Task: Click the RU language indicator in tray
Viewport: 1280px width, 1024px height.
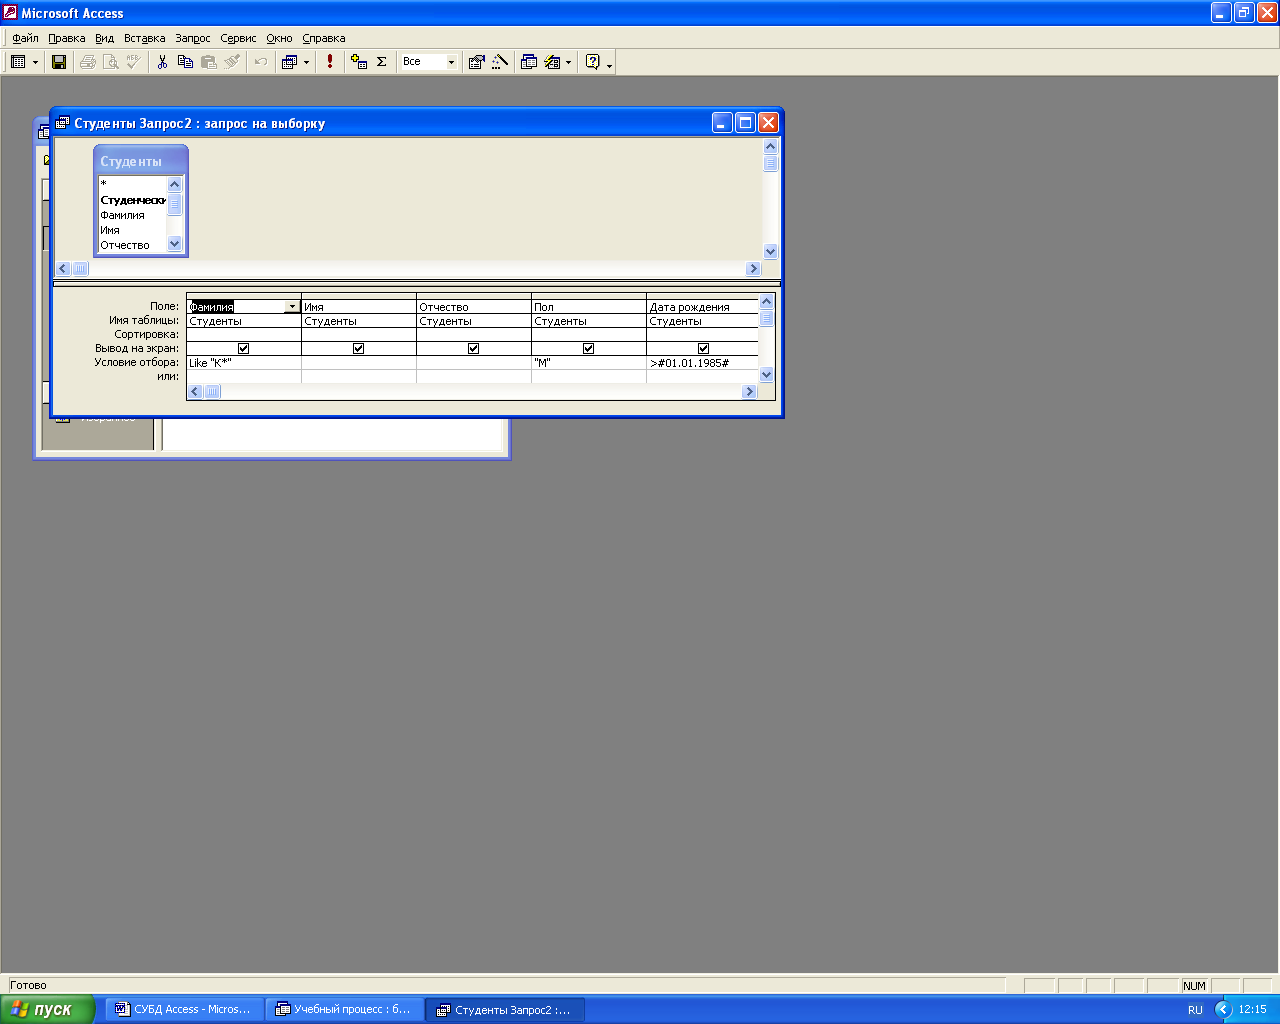Action: (1195, 1010)
